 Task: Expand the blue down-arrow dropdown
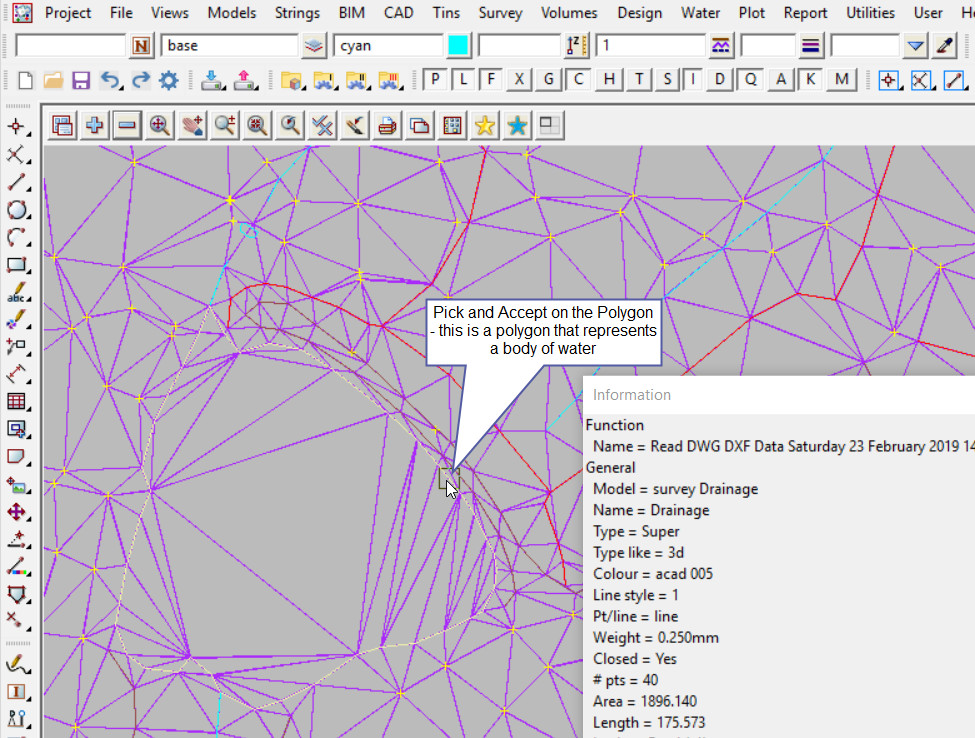tap(915, 46)
